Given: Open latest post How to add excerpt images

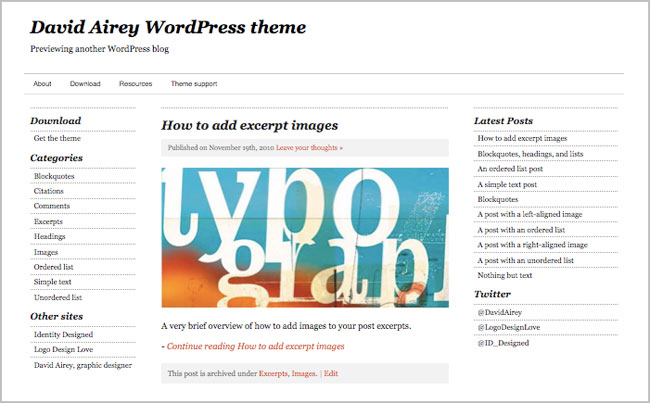Looking at the screenshot, I should click(522, 138).
